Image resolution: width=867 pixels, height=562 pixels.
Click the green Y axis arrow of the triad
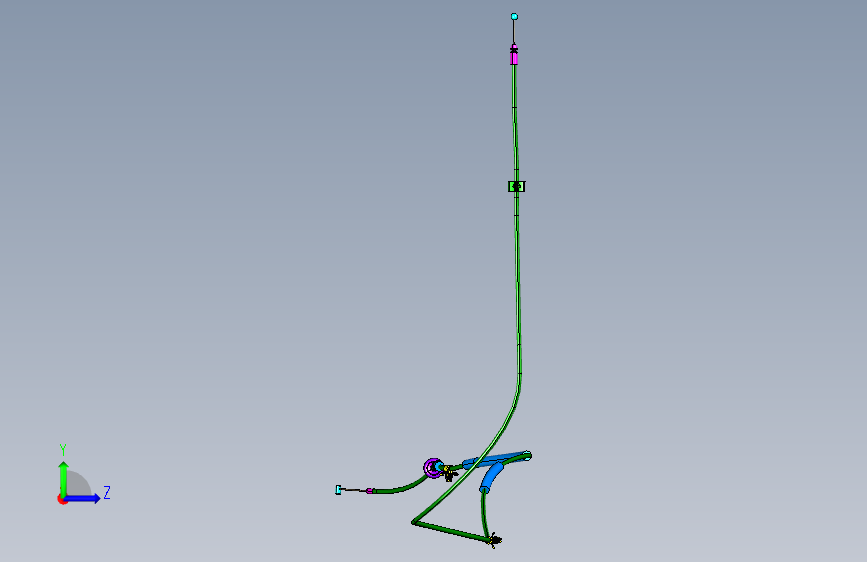click(64, 478)
